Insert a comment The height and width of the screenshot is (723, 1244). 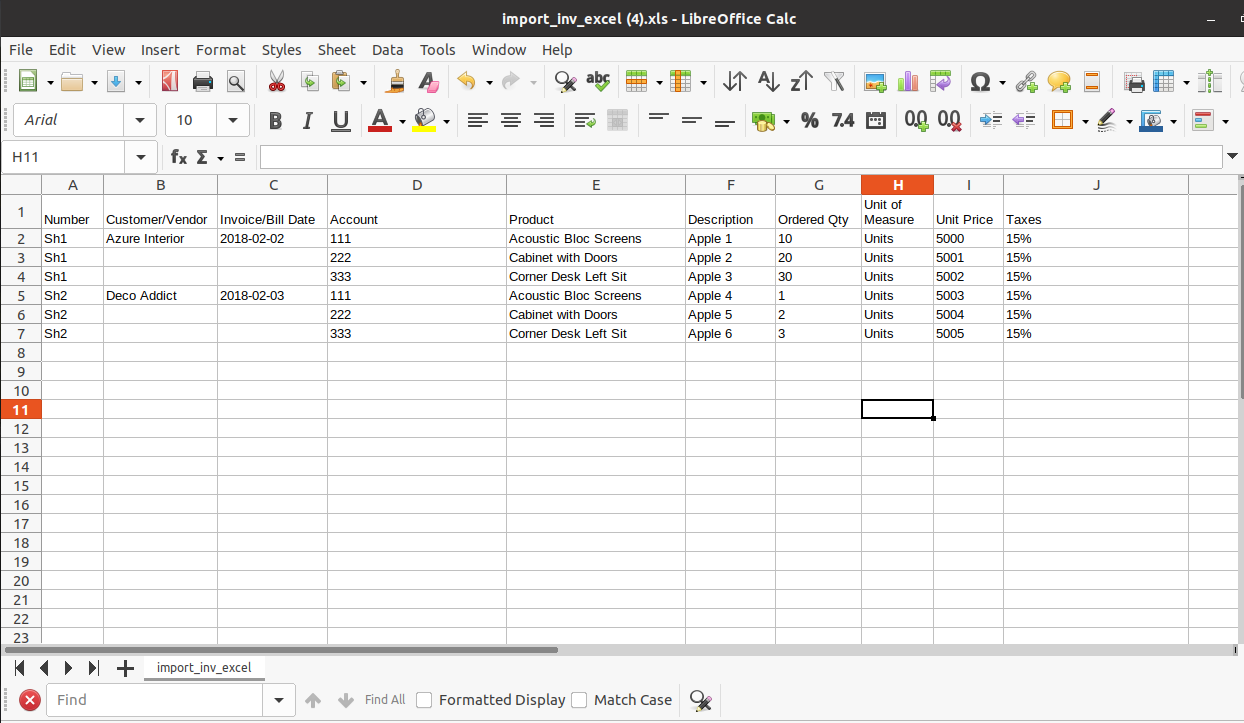[1059, 82]
